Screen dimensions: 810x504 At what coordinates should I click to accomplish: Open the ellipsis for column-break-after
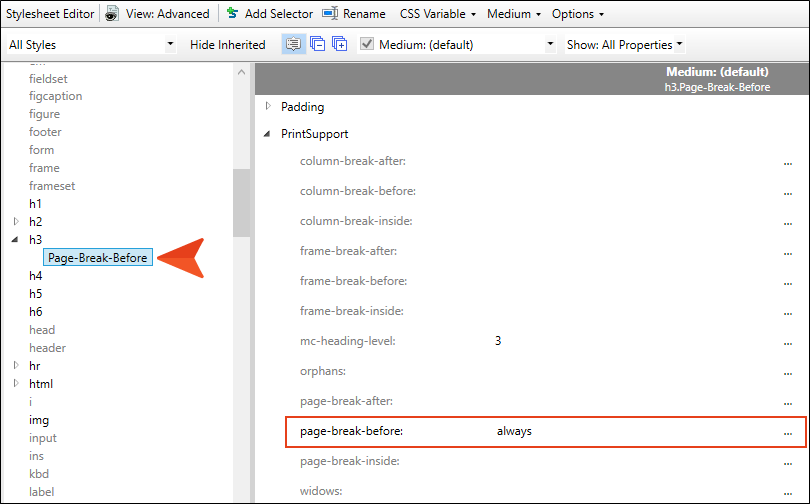pyautogui.click(x=788, y=162)
